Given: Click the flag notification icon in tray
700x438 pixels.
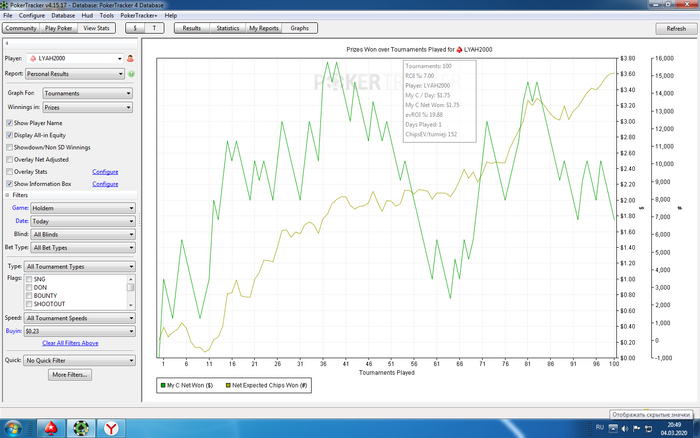Looking at the screenshot, I should (x=636, y=428).
